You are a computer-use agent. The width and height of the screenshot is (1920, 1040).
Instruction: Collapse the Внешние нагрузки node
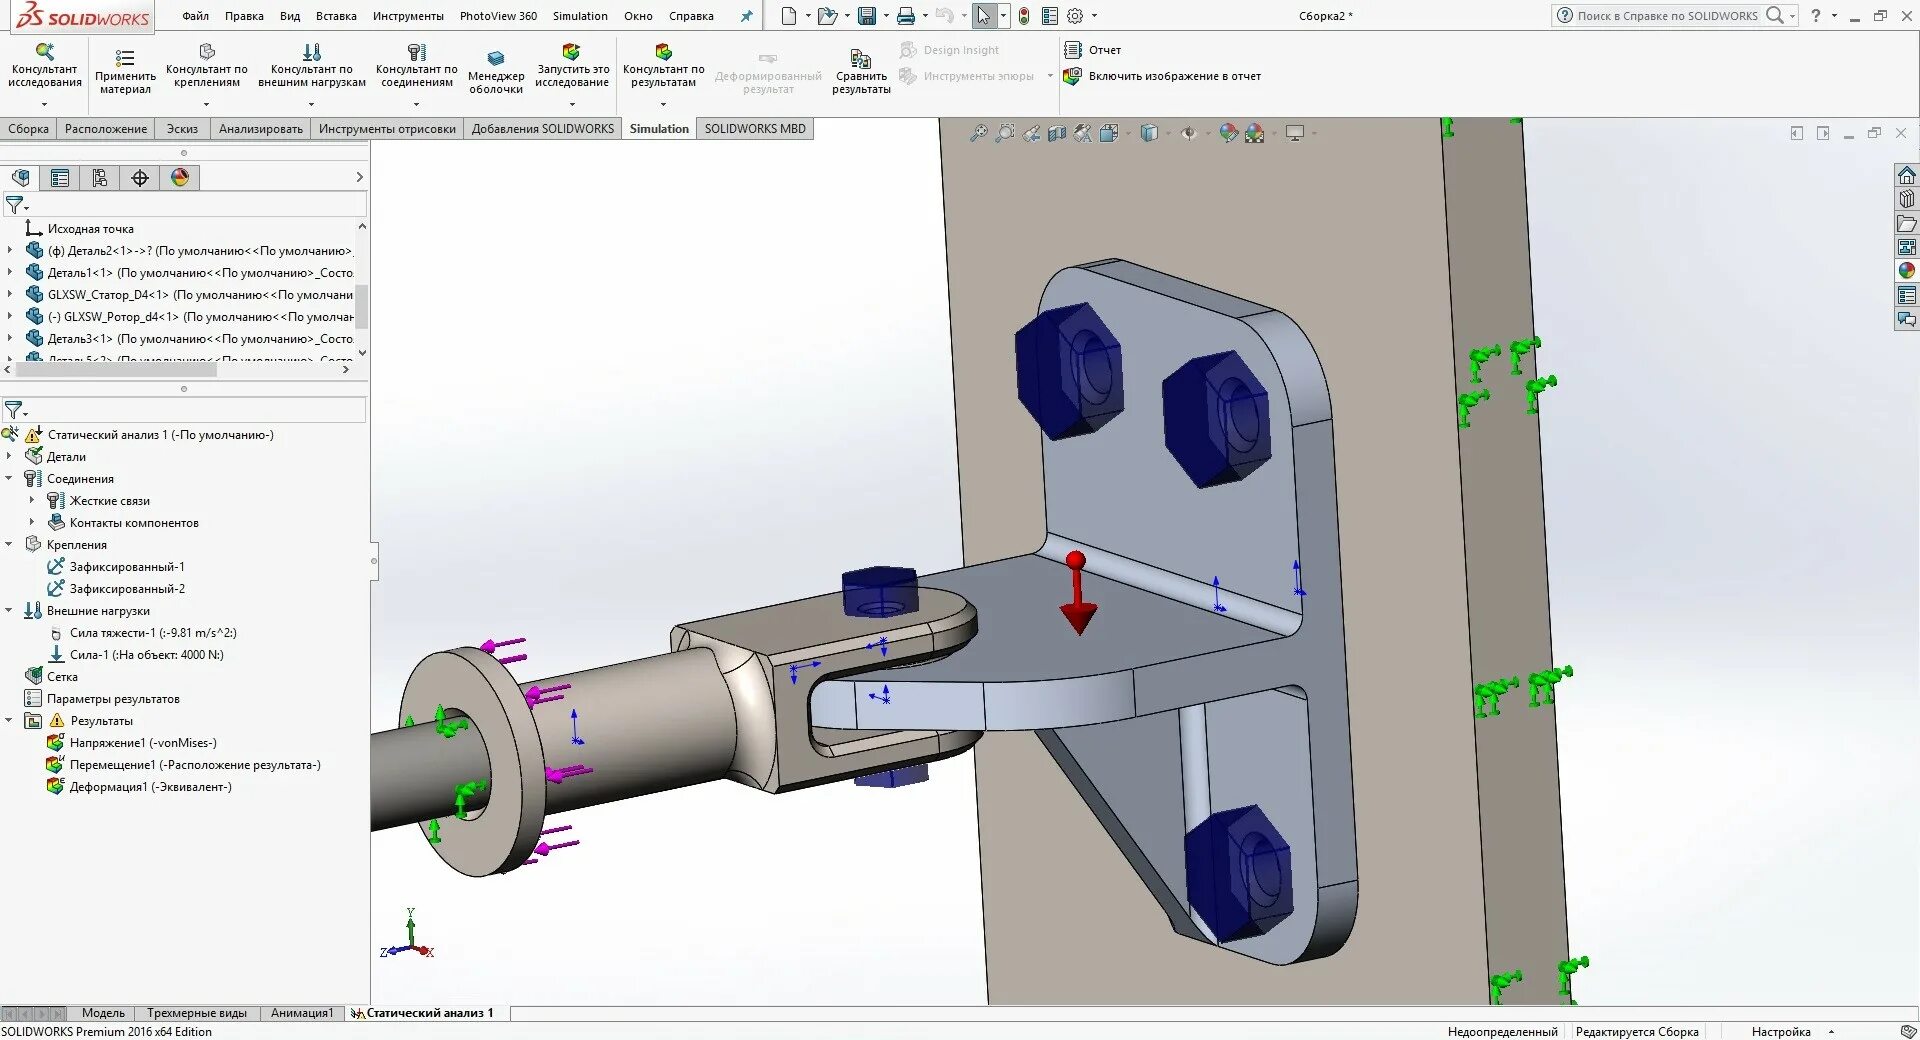[10, 610]
